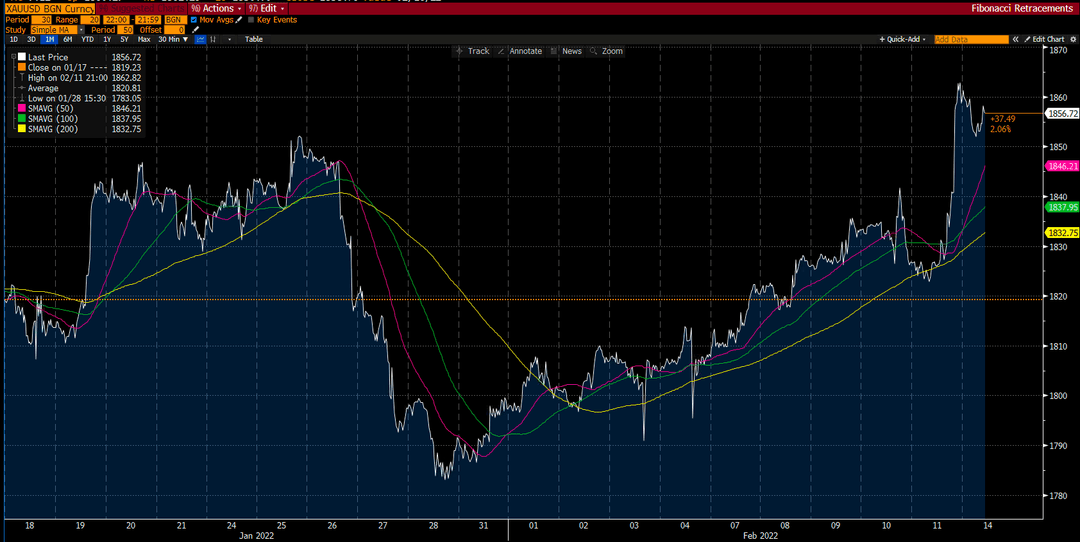
Task: Click the magenta SMAVG (50) color swatch
Action: click(x=22, y=108)
